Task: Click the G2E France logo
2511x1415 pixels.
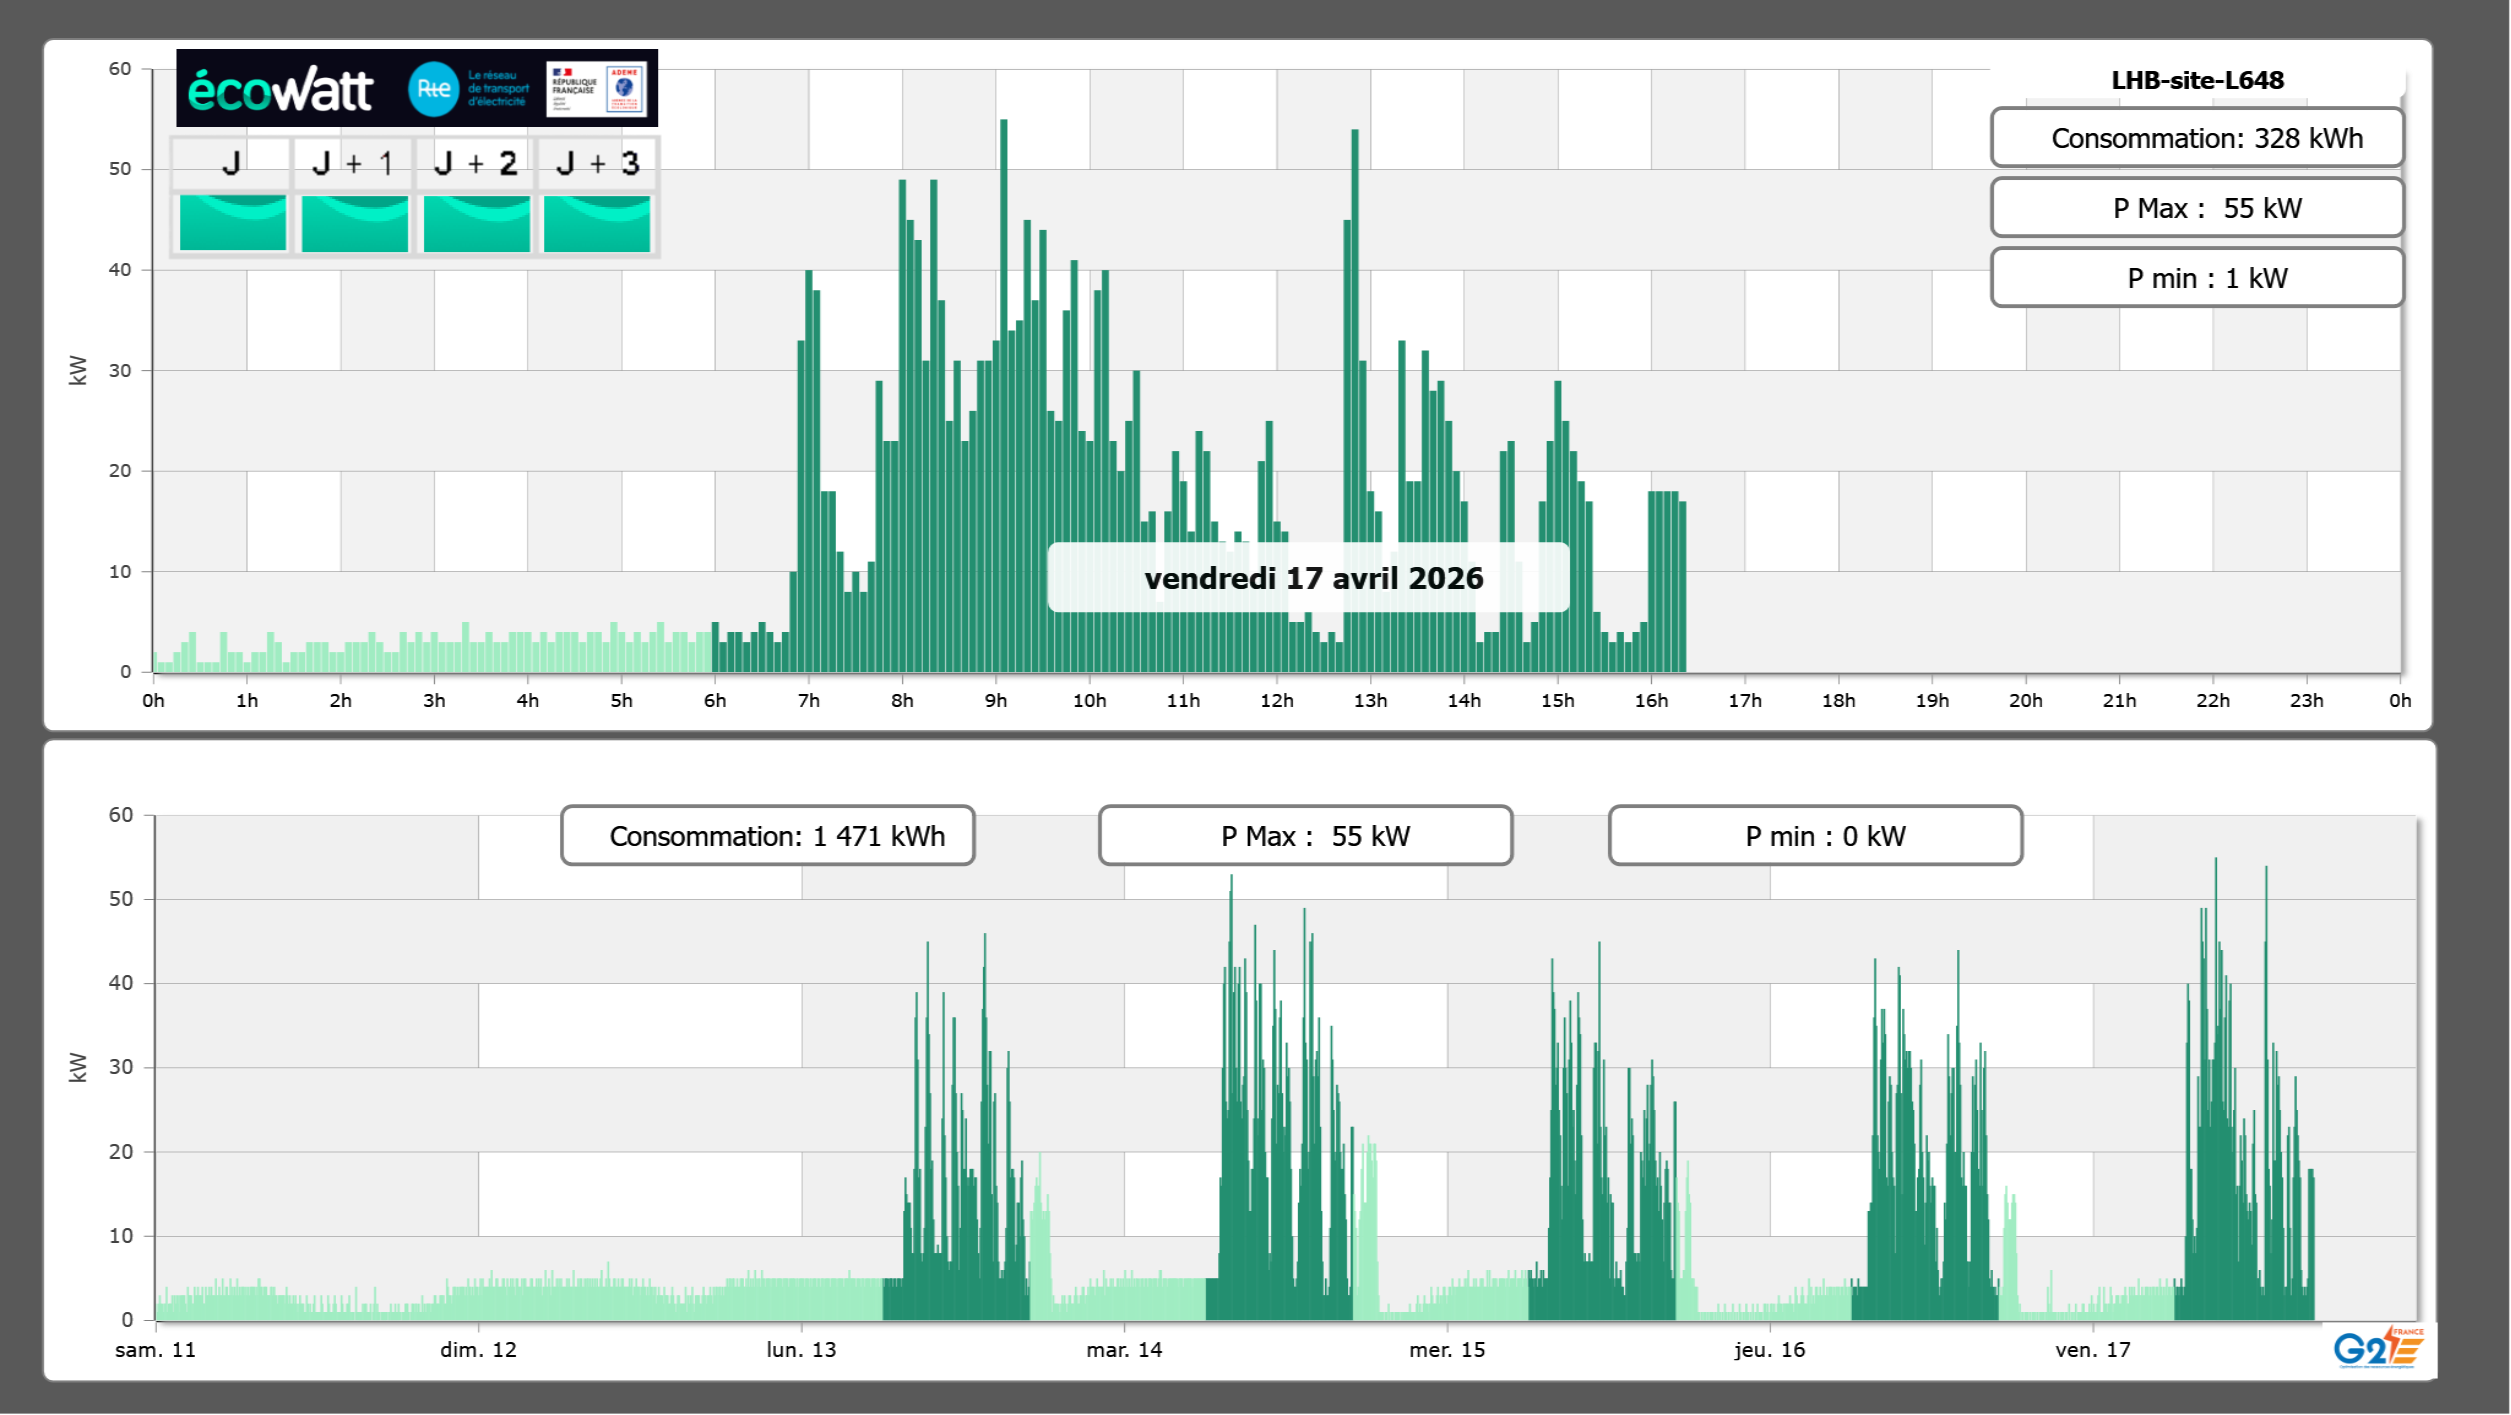Action: coord(2378,1348)
